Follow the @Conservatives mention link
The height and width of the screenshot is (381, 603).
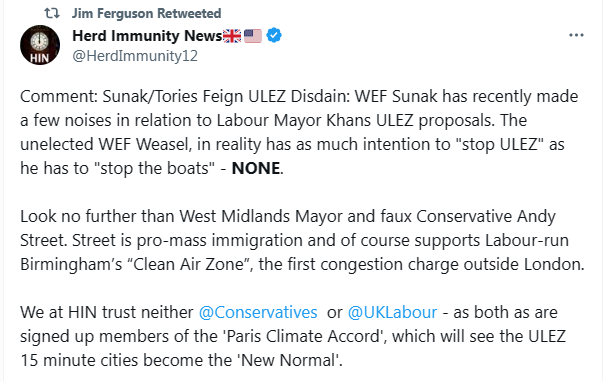[258, 312]
